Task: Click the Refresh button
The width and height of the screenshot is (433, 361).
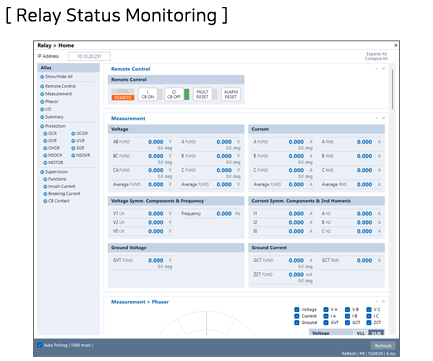Action: coord(383,346)
